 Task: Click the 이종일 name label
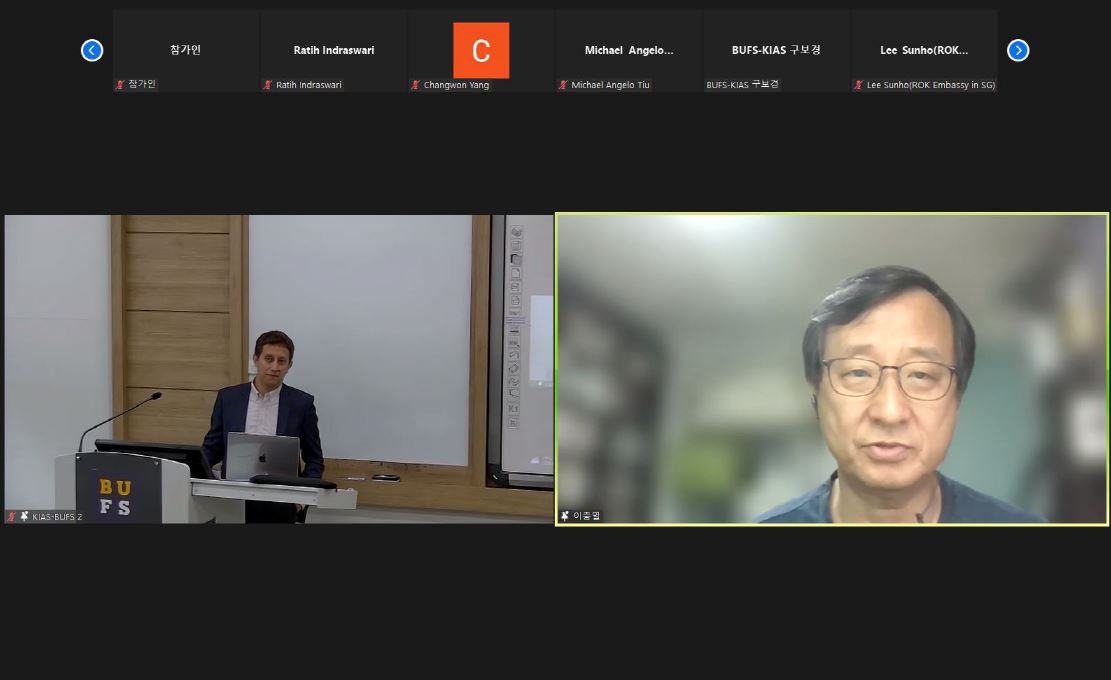tap(587, 516)
